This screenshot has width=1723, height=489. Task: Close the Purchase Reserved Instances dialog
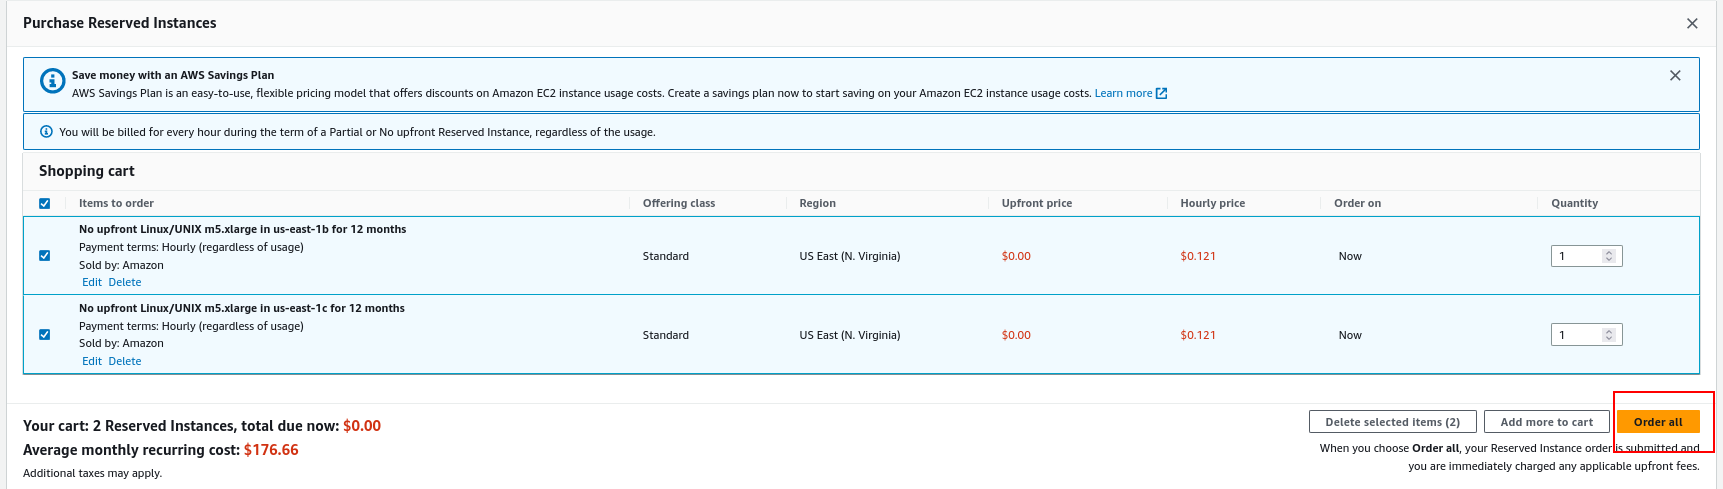pos(1692,24)
